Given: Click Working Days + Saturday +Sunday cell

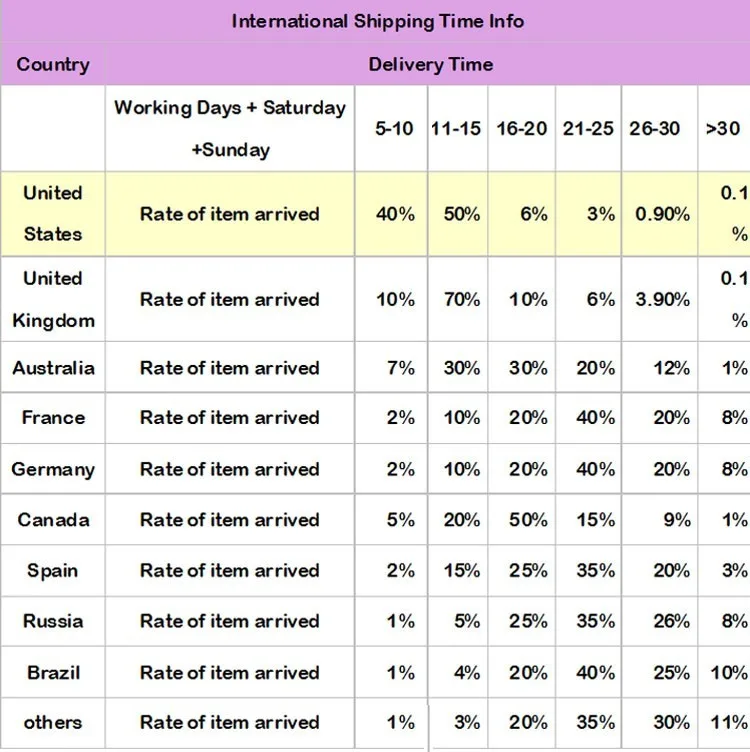Looking at the screenshot, I should (x=230, y=129).
